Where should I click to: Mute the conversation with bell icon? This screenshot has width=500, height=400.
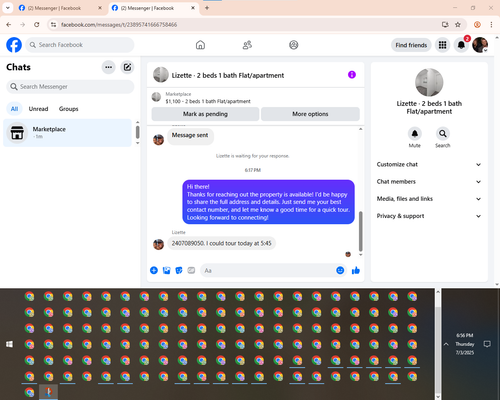point(415,134)
